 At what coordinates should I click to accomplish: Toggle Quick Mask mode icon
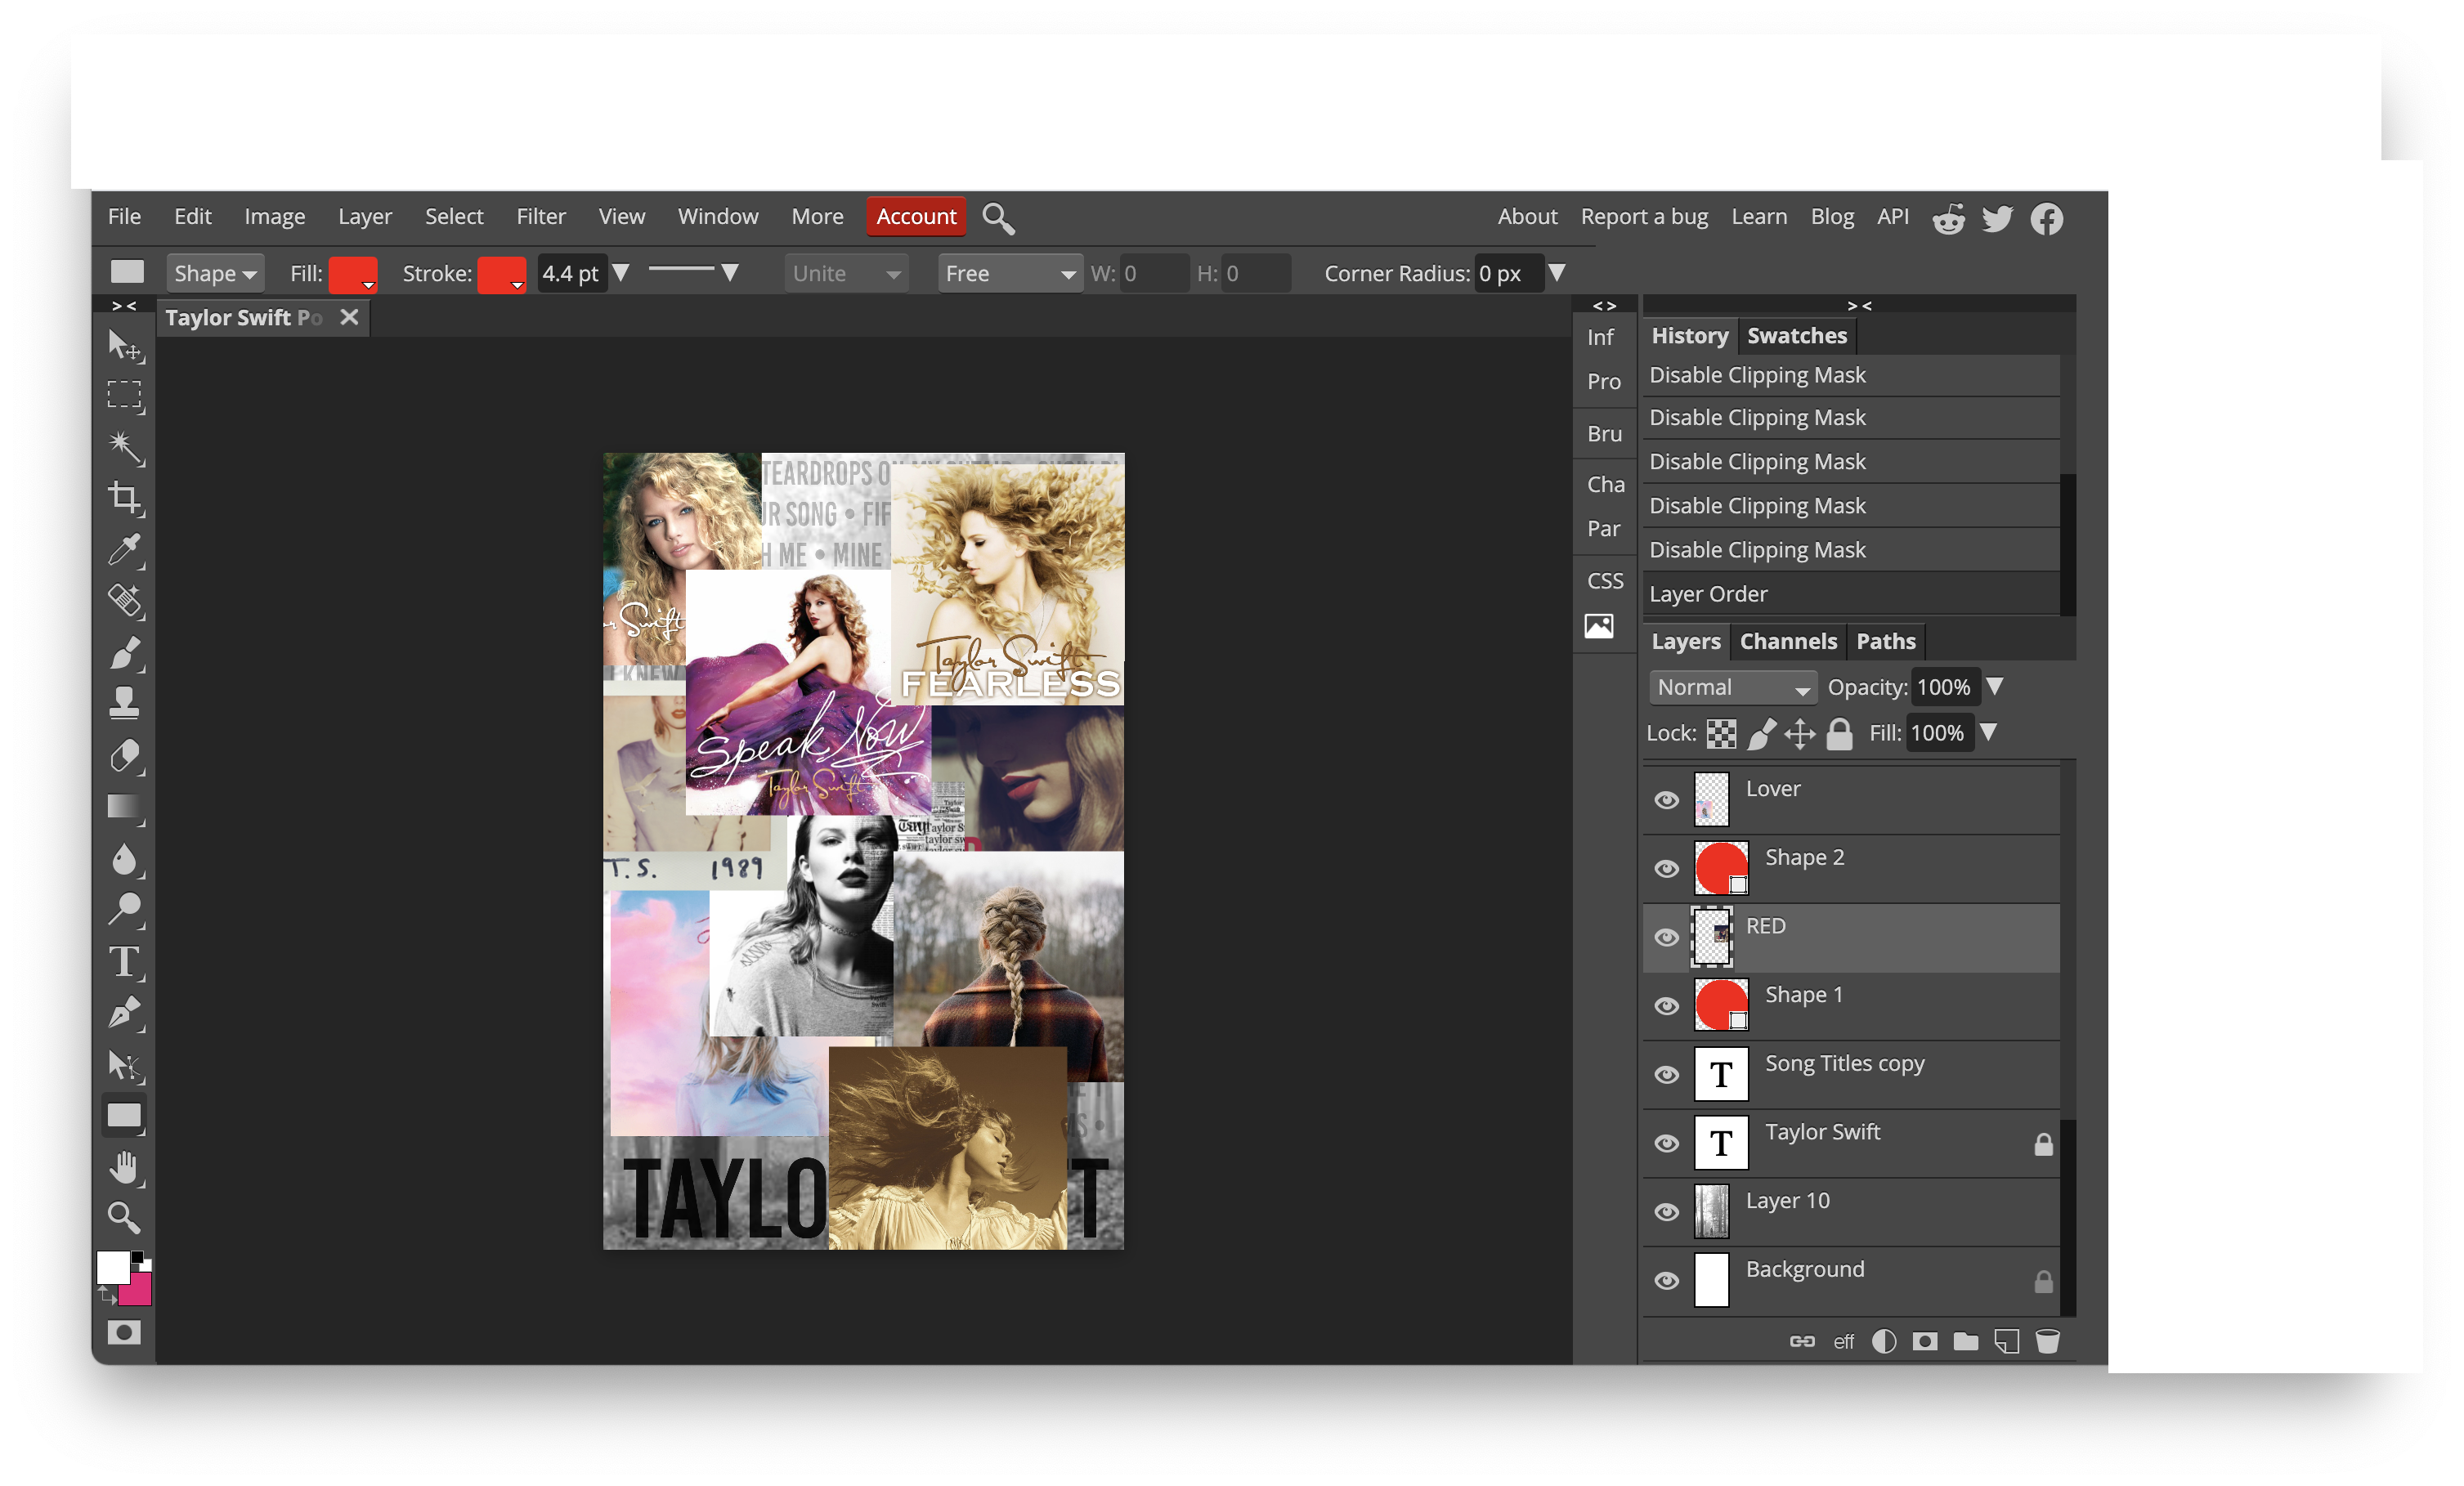click(x=125, y=1333)
